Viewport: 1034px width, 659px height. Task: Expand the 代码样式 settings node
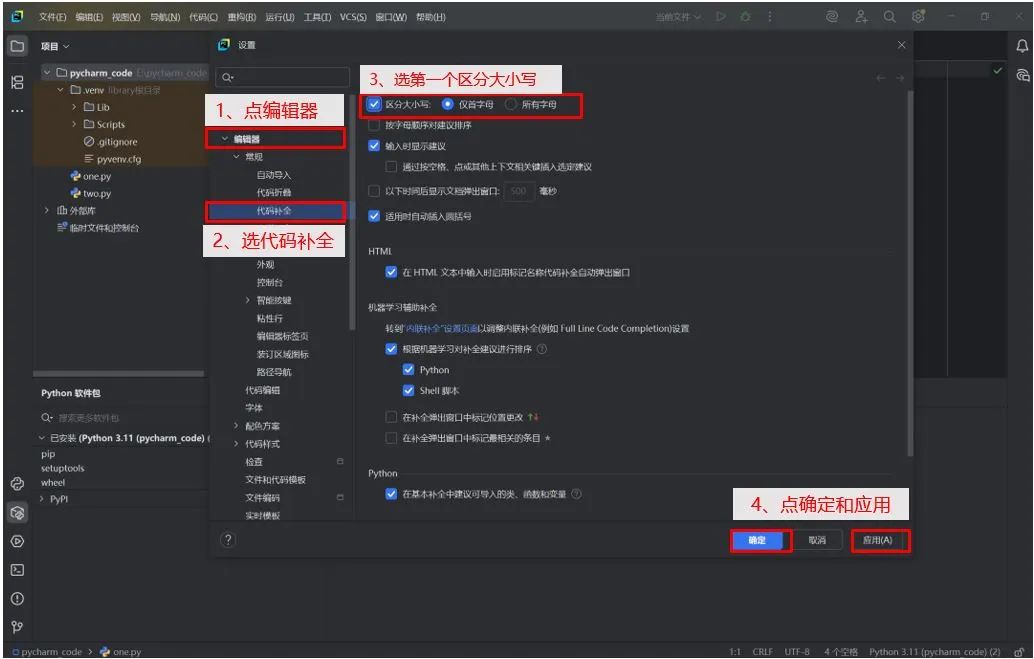pyautogui.click(x=236, y=444)
